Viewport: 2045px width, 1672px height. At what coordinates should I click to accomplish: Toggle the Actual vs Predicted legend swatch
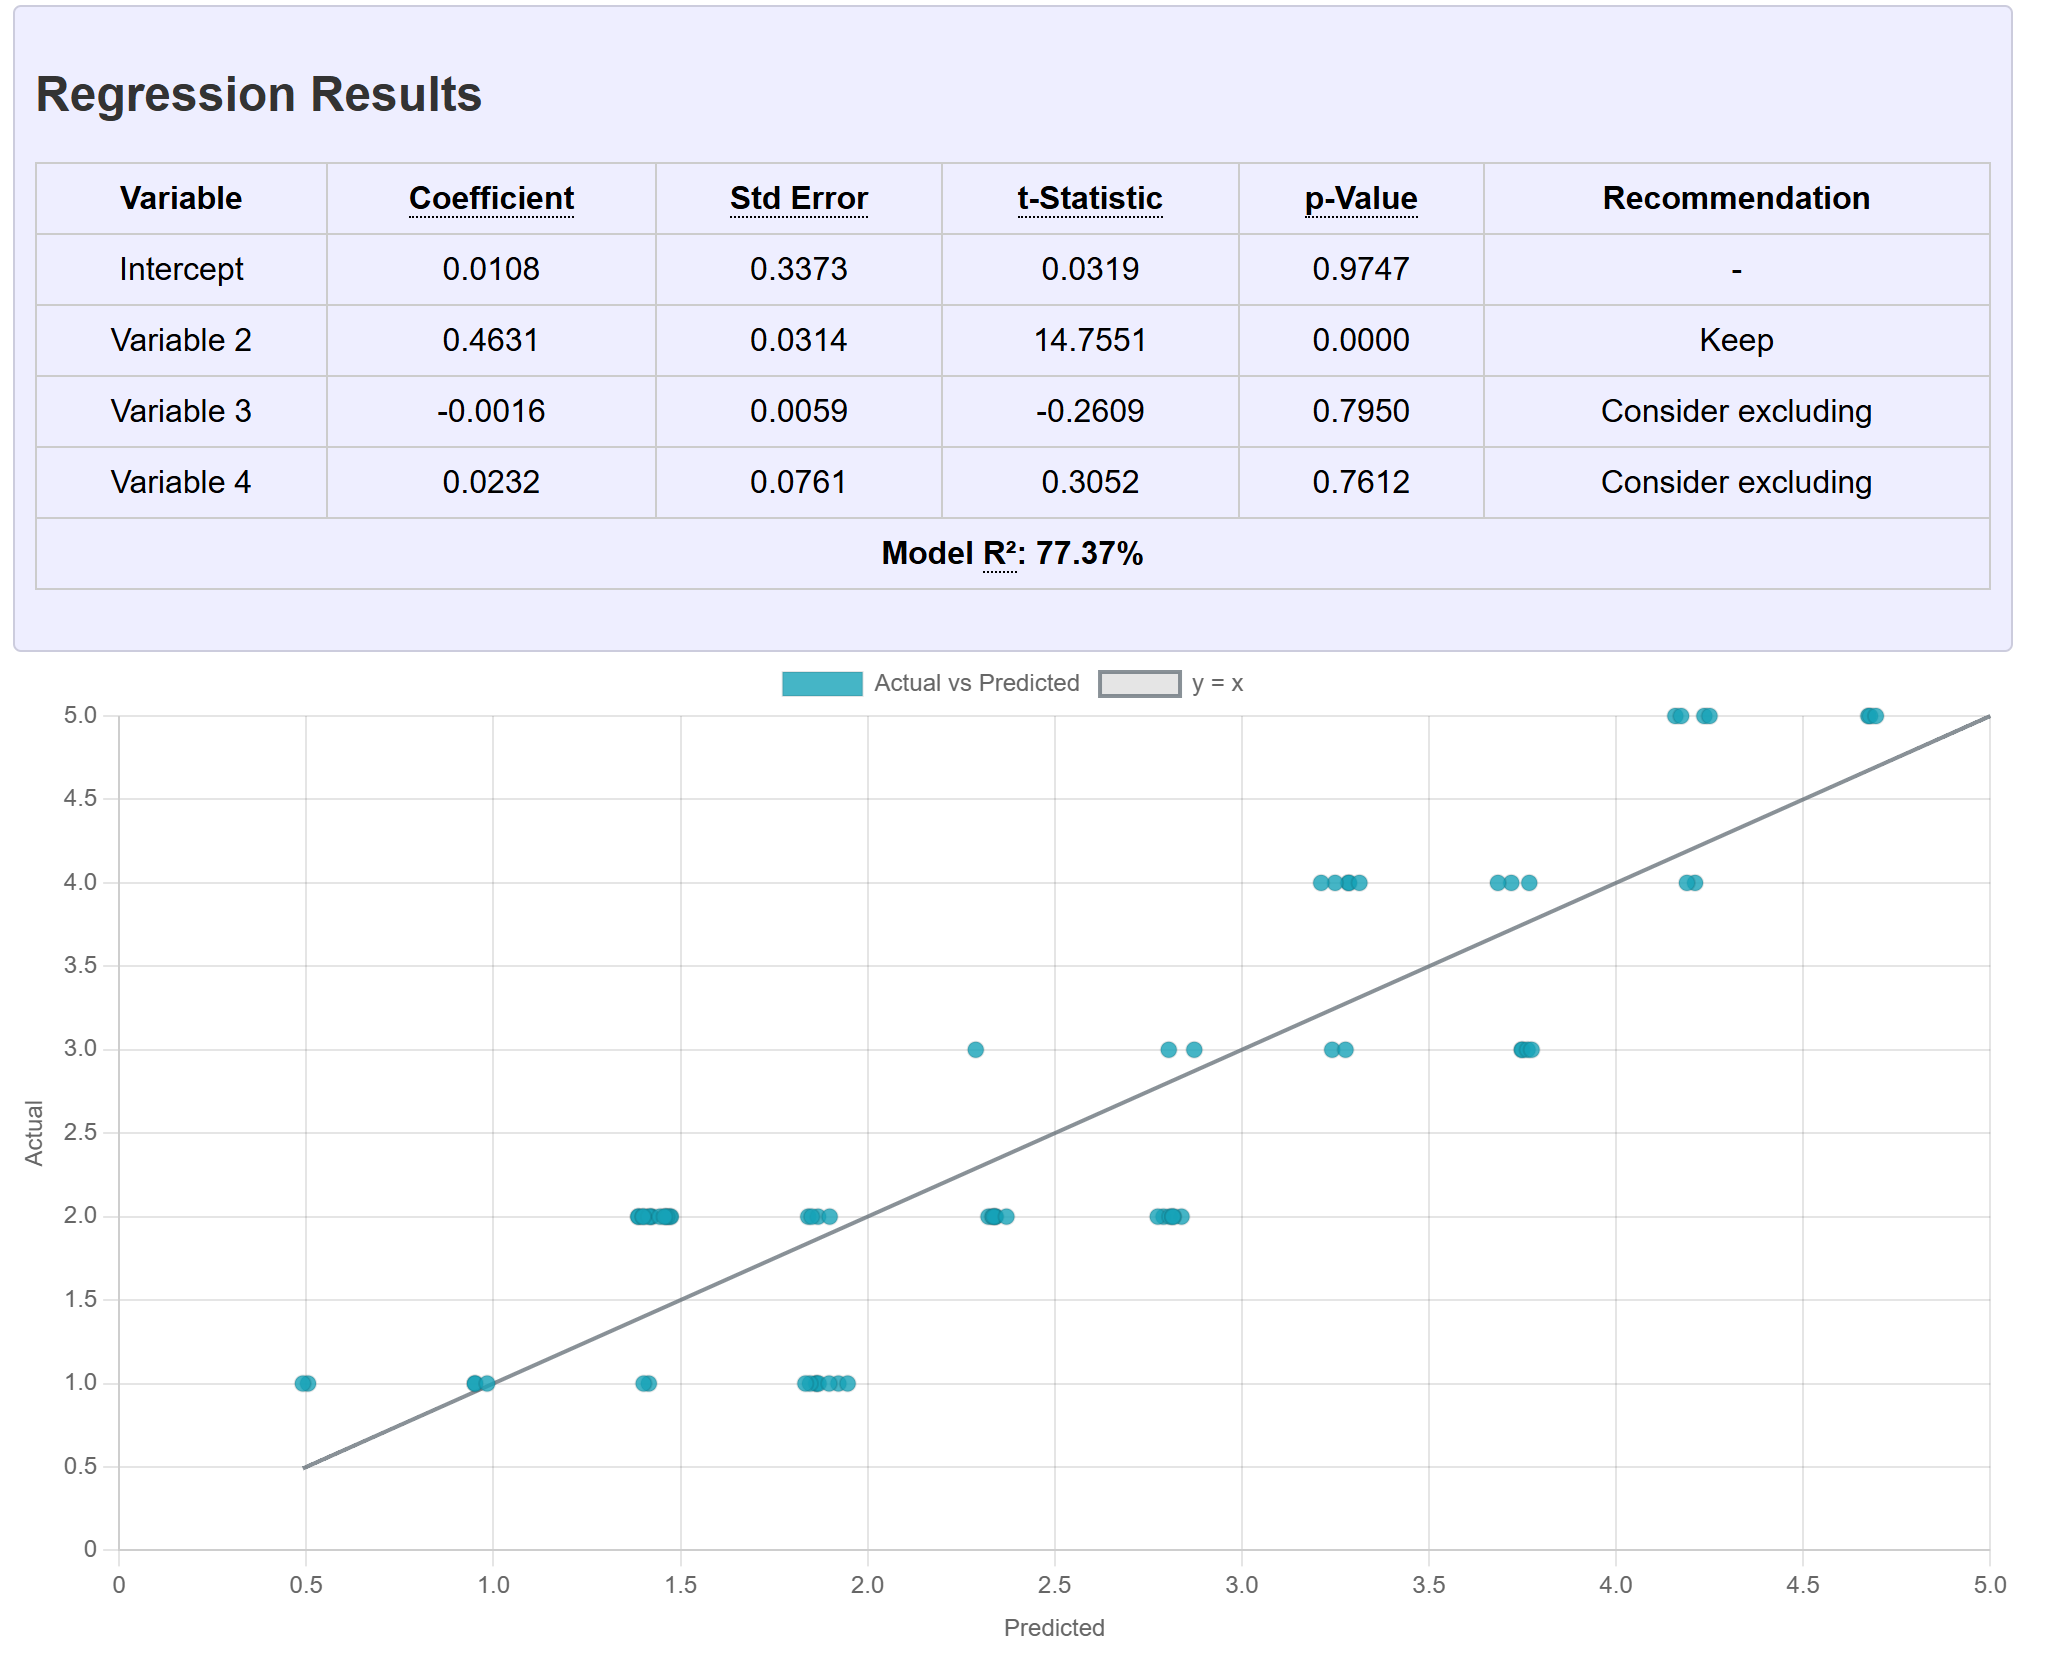(x=822, y=684)
